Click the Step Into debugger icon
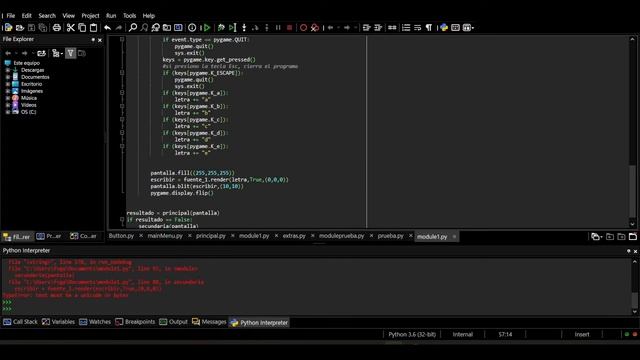The width and height of the screenshot is (640, 360). coord(244,28)
